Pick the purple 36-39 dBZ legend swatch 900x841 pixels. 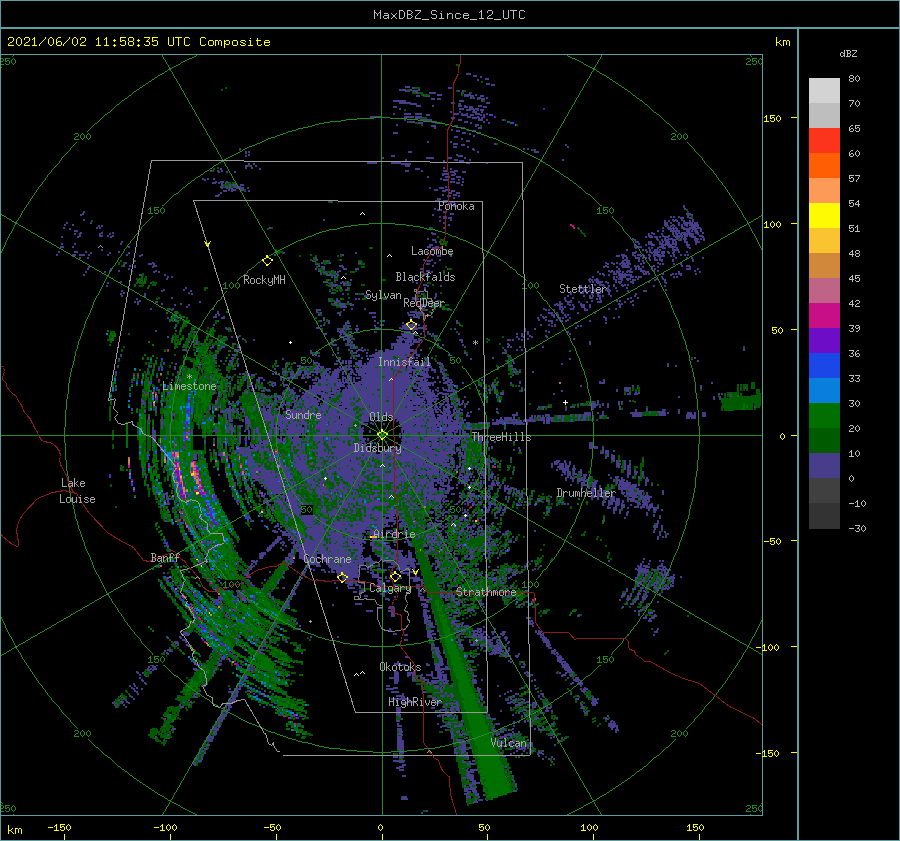click(824, 341)
